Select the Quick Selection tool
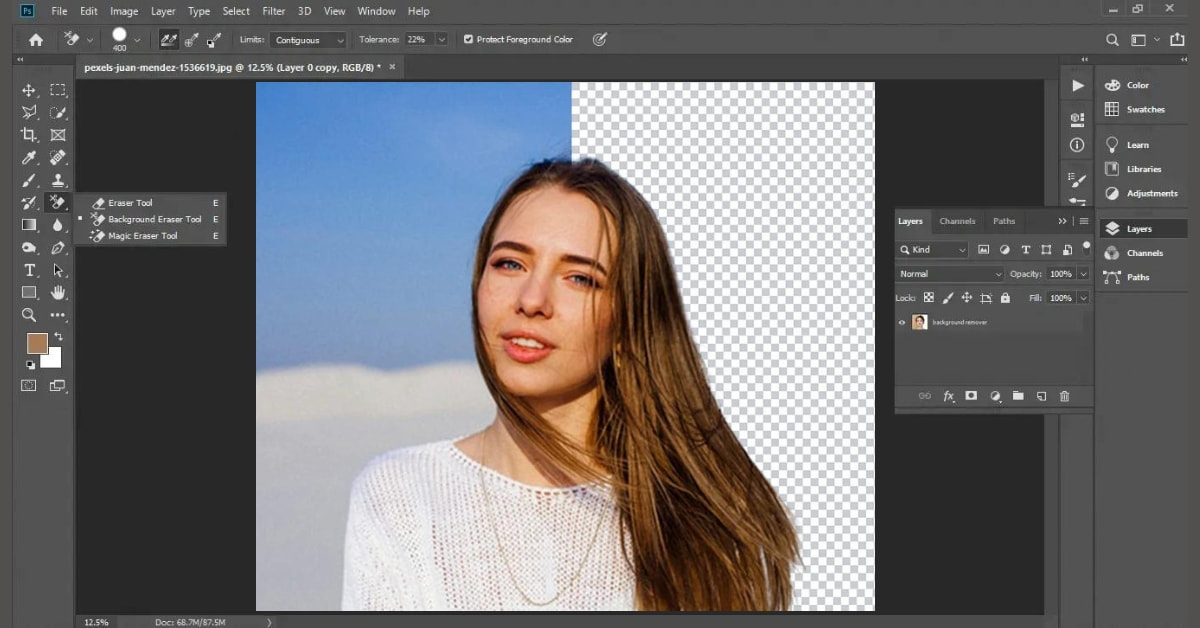Image resolution: width=1200 pixels, height=628 pixels. click(x=58, y=112)
